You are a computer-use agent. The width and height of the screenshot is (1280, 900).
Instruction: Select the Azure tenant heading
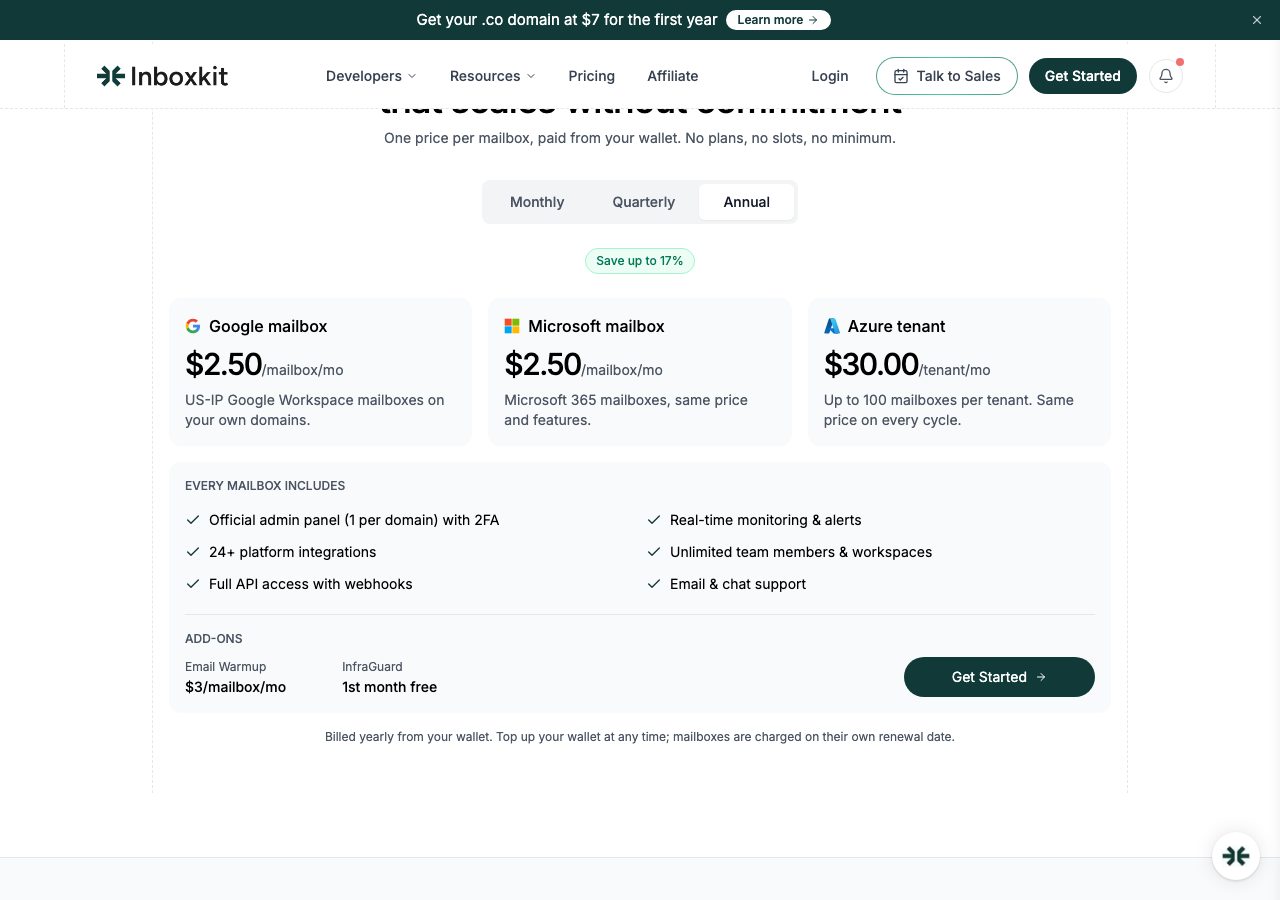[896, 326]
